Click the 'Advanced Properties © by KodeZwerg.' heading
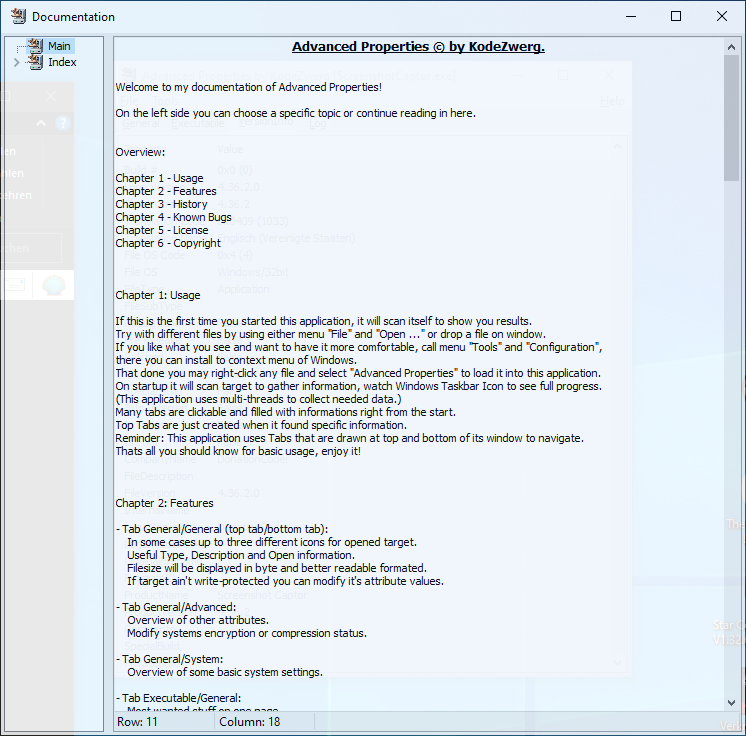This screenshot has height=736, width=746. [418, 47]
